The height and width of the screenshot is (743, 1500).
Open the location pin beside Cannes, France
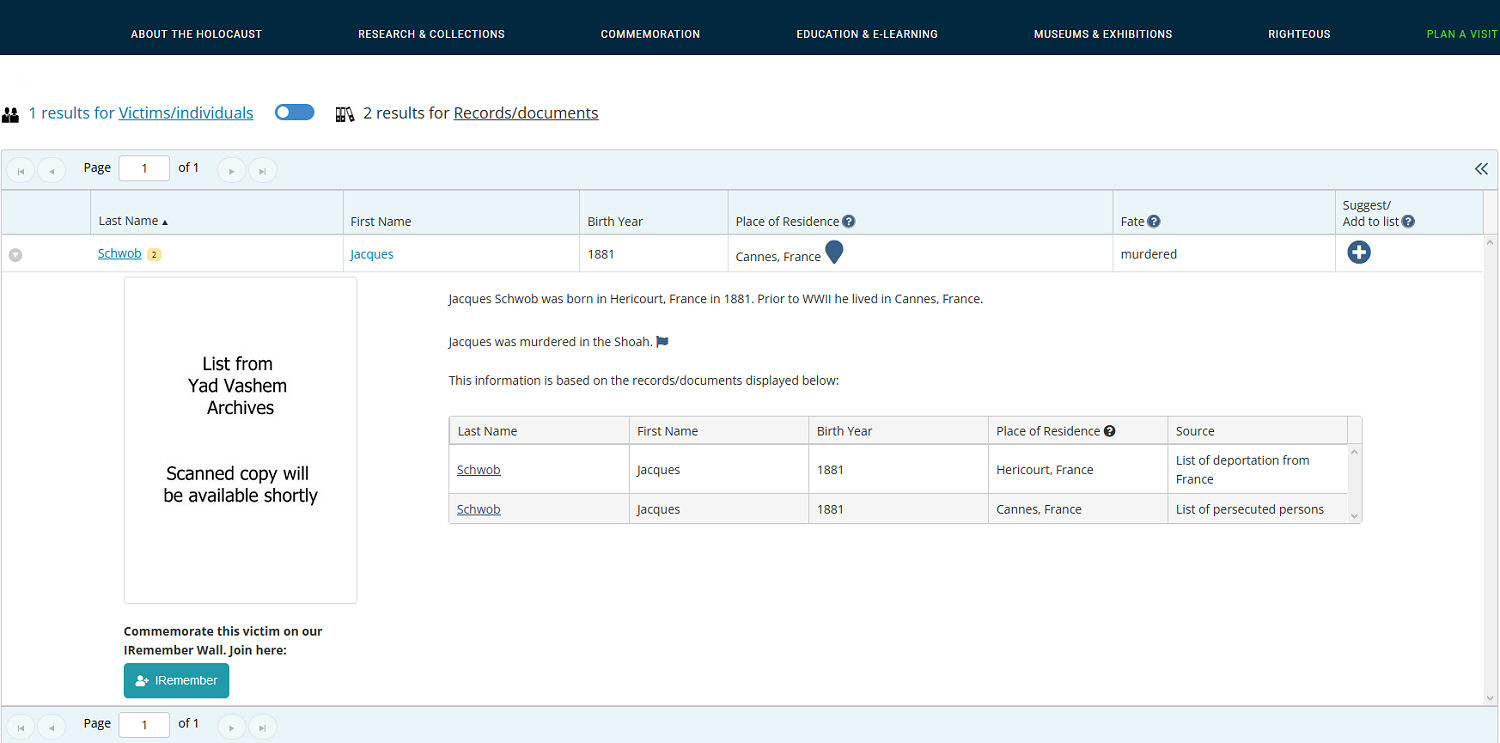835,253
